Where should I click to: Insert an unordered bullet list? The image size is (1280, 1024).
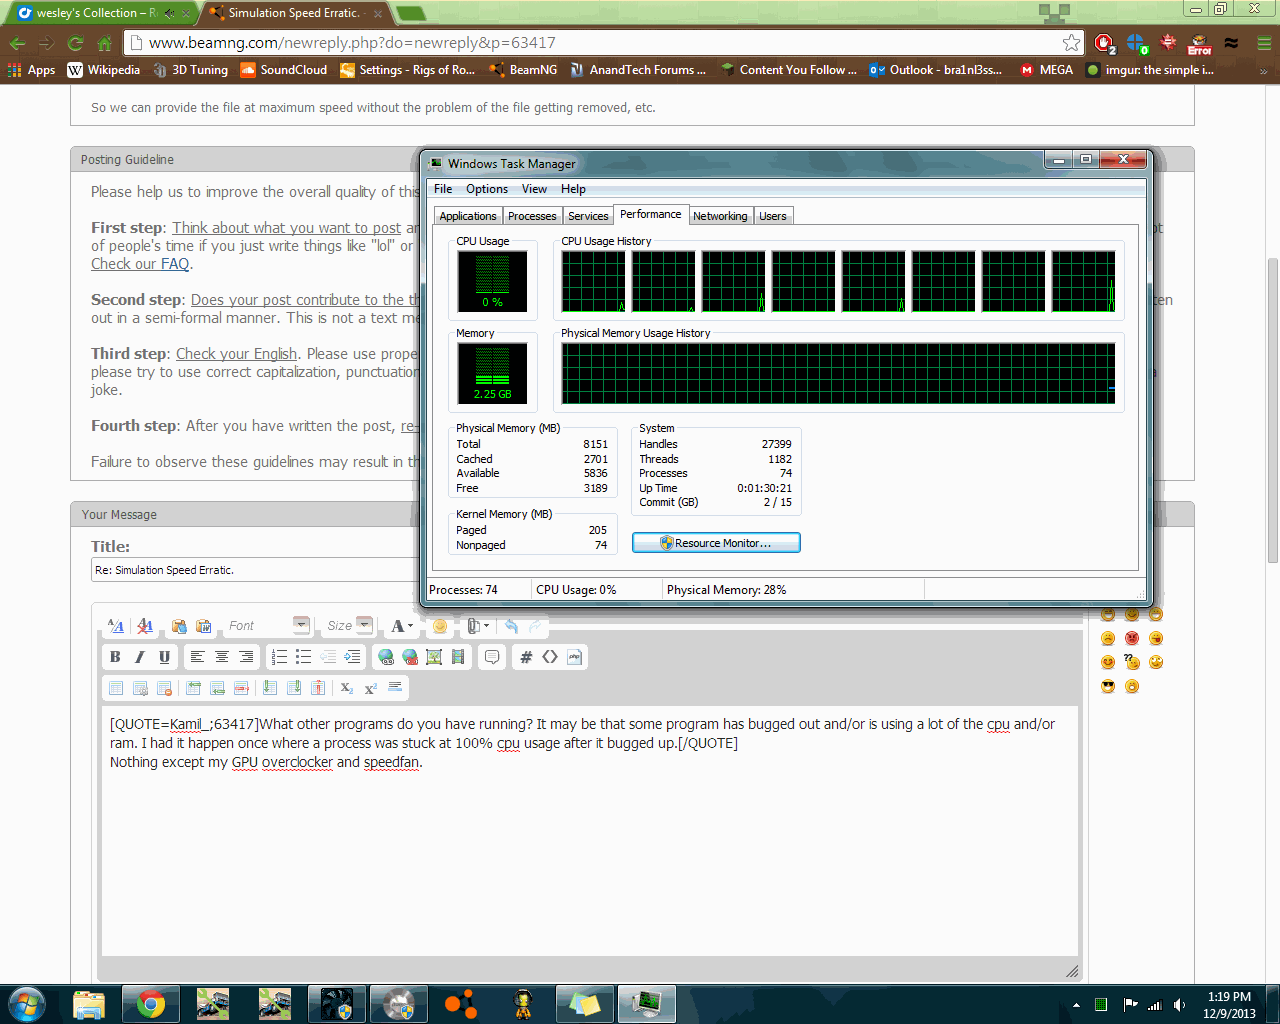303,657
